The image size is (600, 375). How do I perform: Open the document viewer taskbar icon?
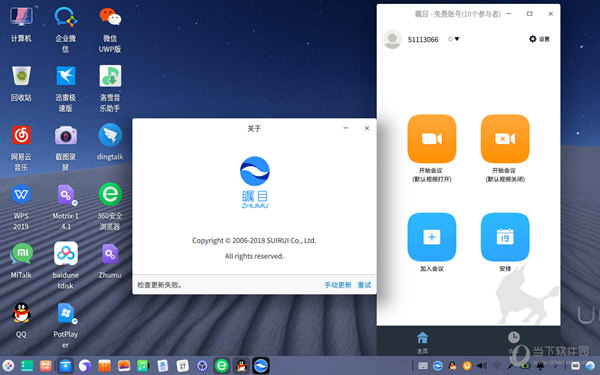(162, 366)
